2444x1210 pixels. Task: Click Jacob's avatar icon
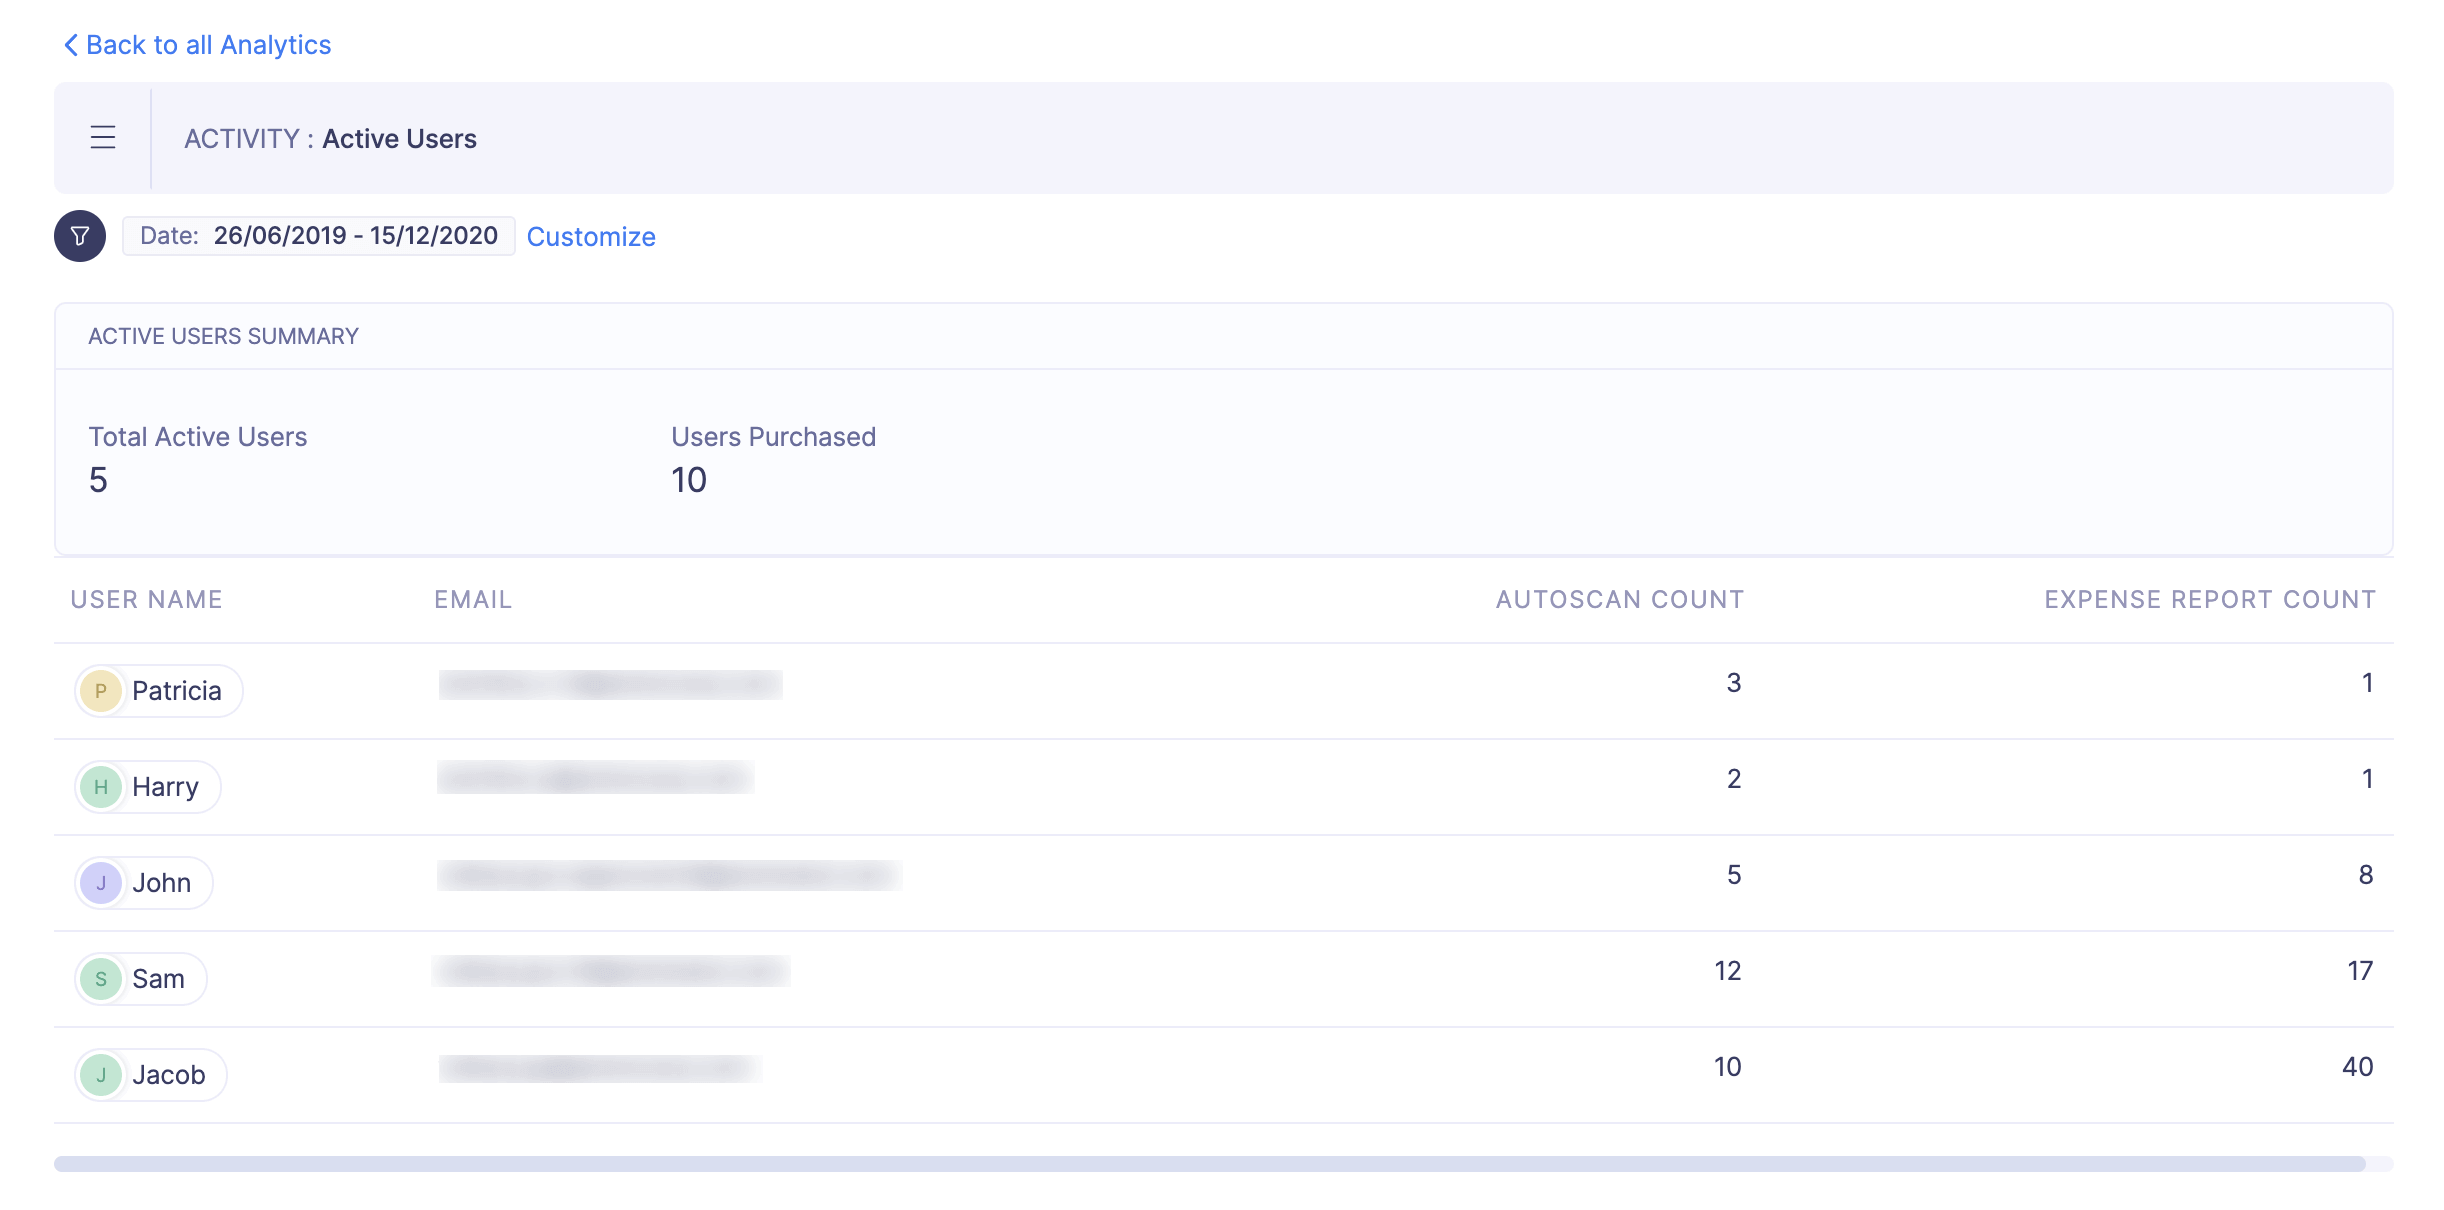click(x=101, y=1075)
